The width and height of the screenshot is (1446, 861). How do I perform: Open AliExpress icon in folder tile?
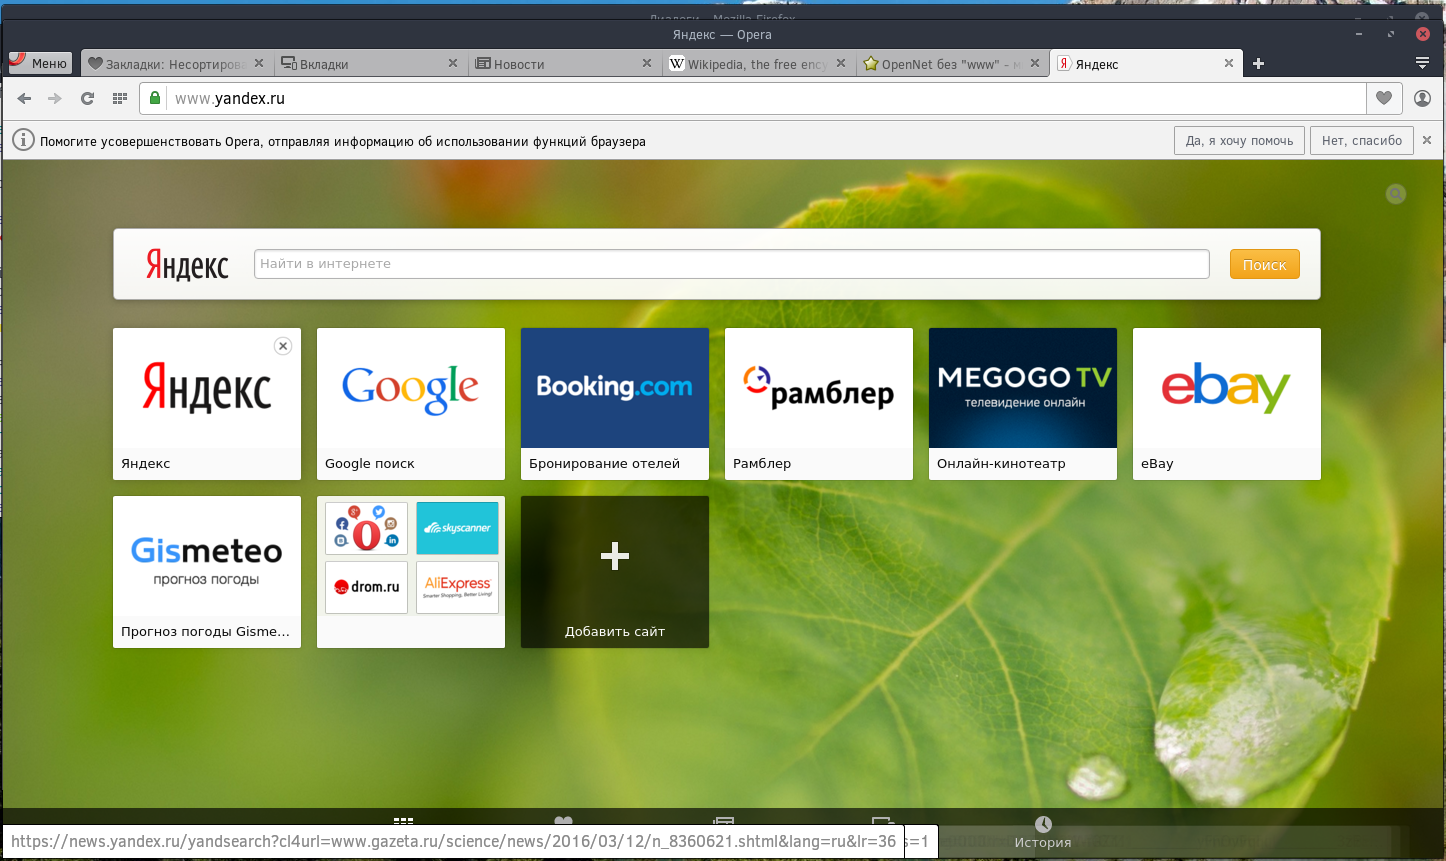coord(457,587)
